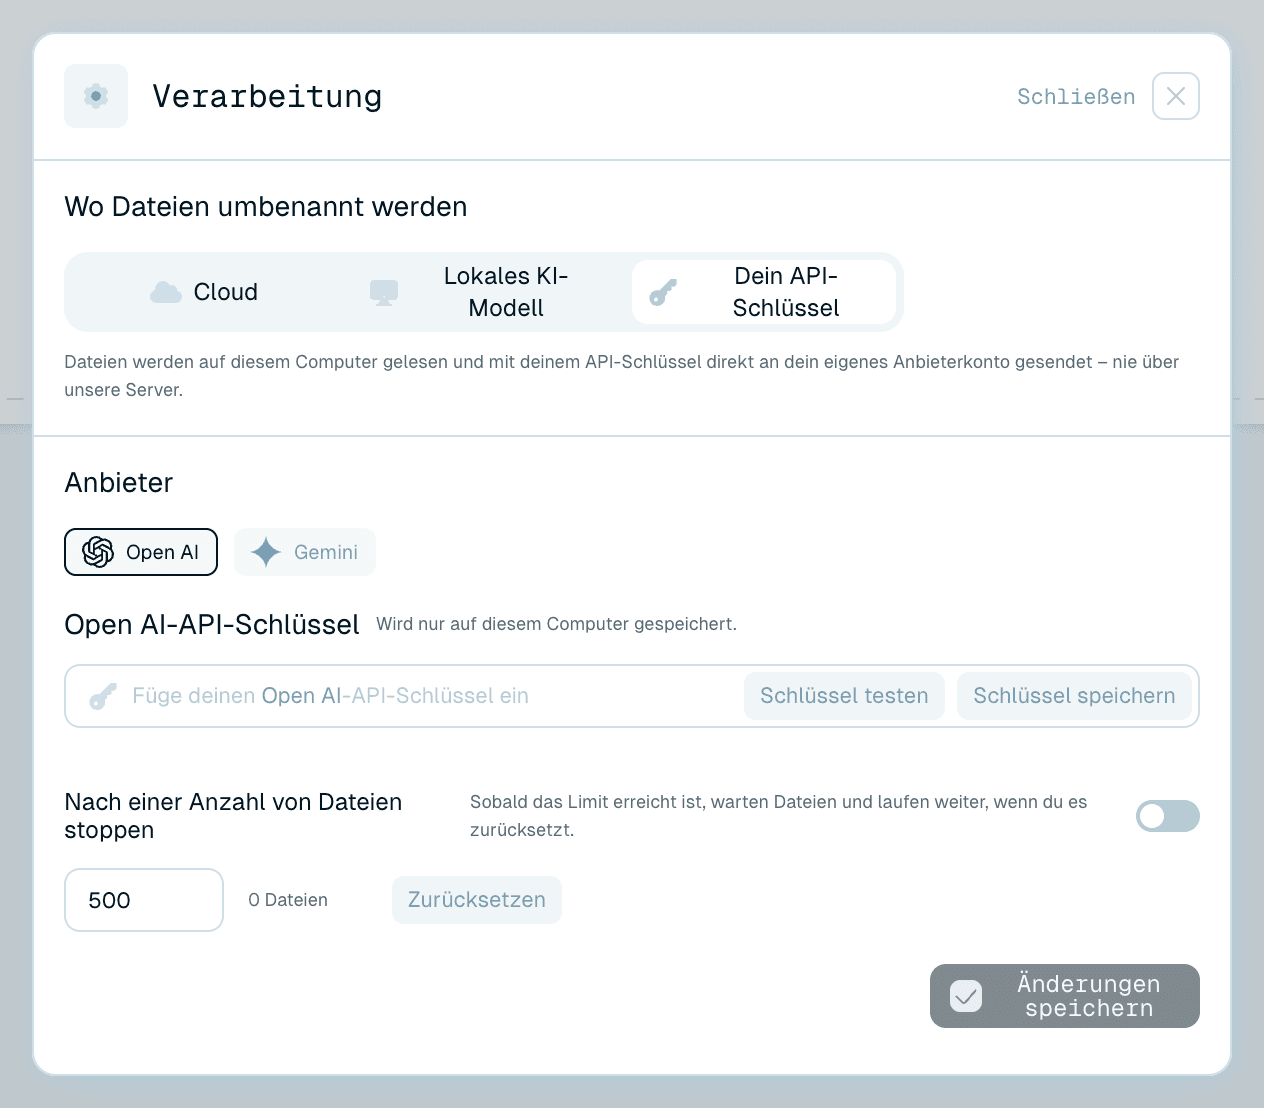
Task: Click the 'Wo Dateien umbenannt werden' heading
Action: pos(266,207)
